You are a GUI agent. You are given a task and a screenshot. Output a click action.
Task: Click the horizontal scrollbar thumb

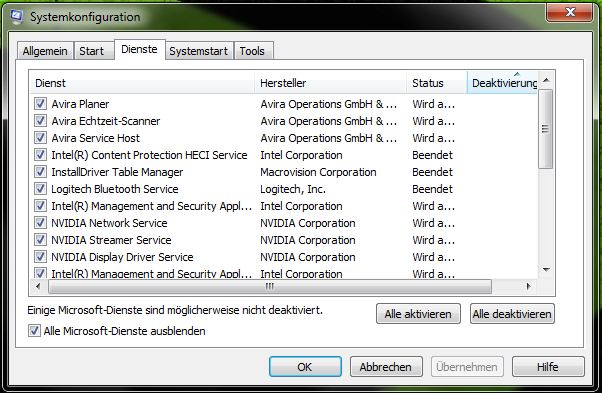point(270,286)
